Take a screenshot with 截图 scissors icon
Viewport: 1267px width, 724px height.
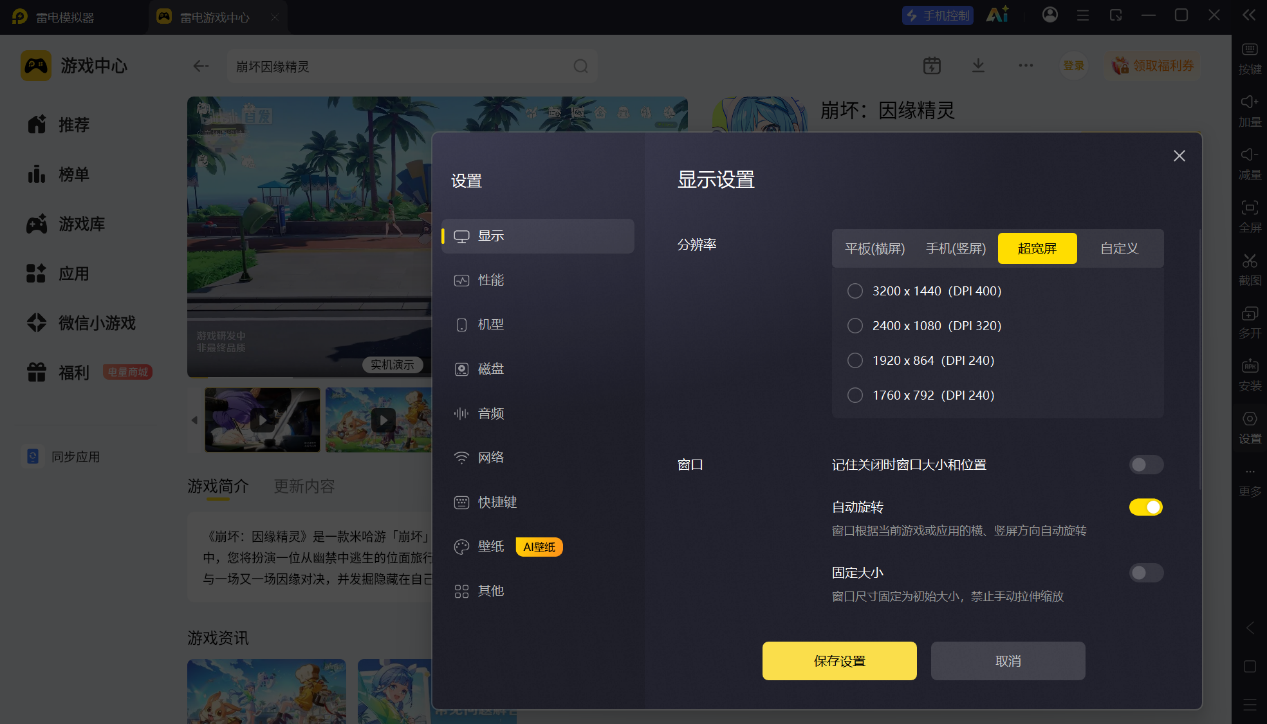coord(1249,260)
